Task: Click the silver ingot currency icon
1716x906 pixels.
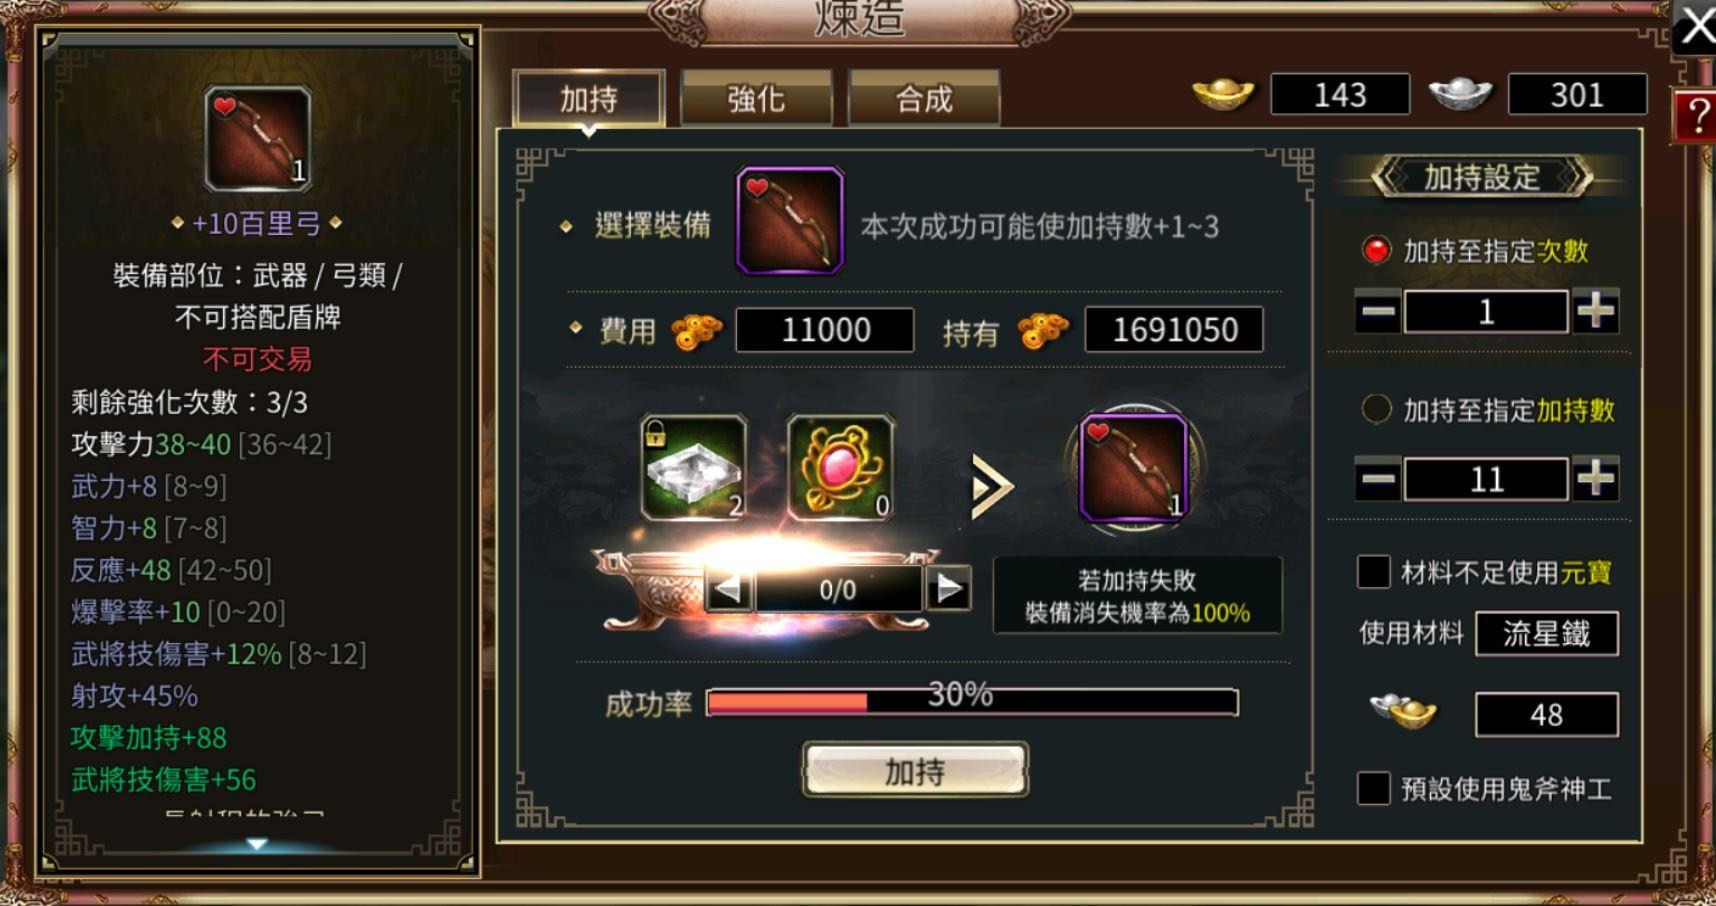Action: point(1460,95)
